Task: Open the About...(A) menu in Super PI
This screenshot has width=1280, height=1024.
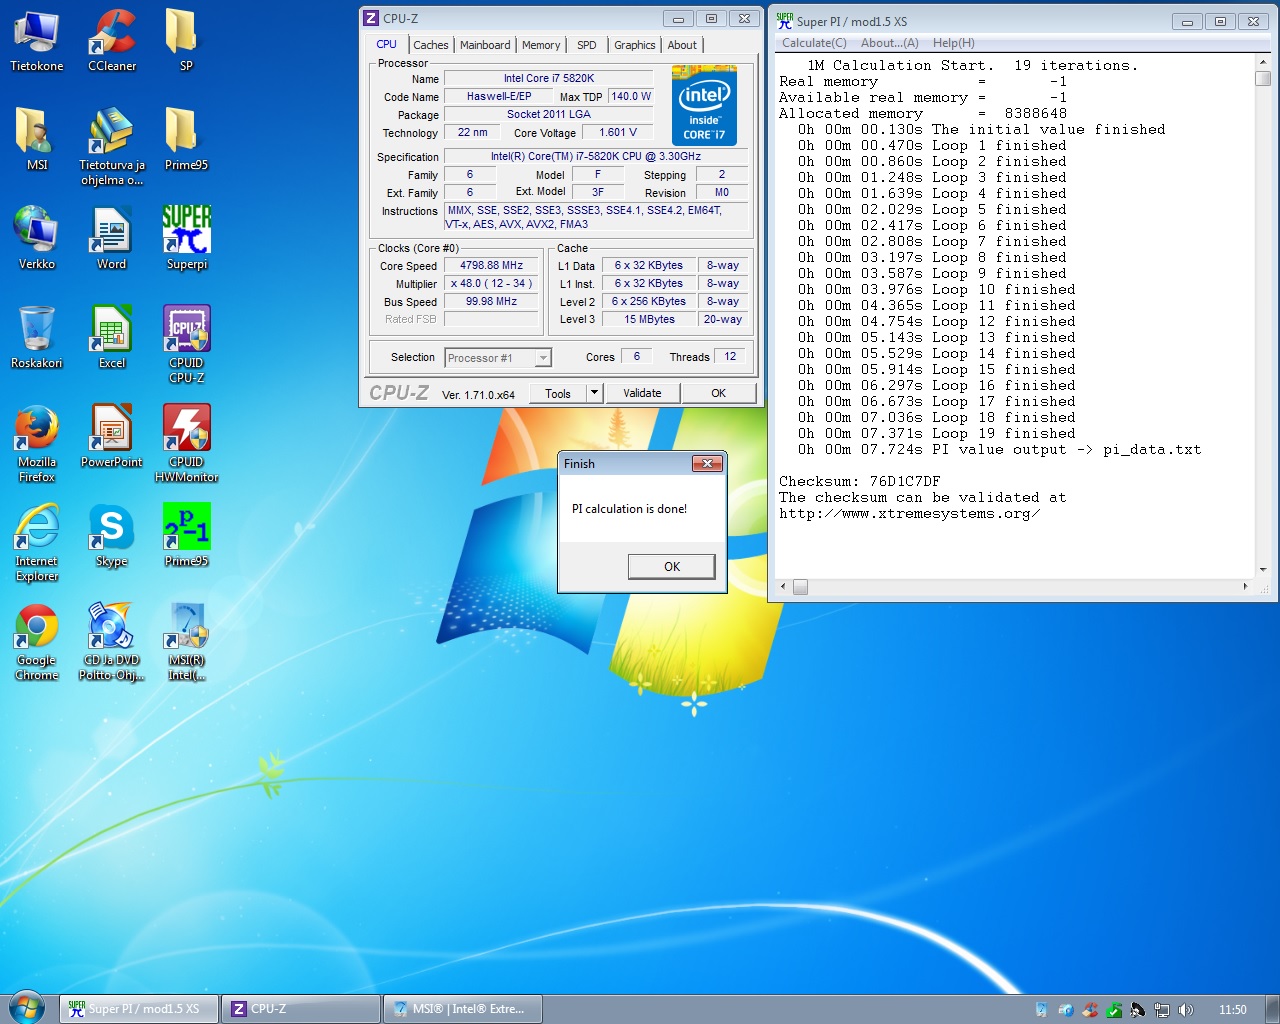Action: tap(889, 43)
